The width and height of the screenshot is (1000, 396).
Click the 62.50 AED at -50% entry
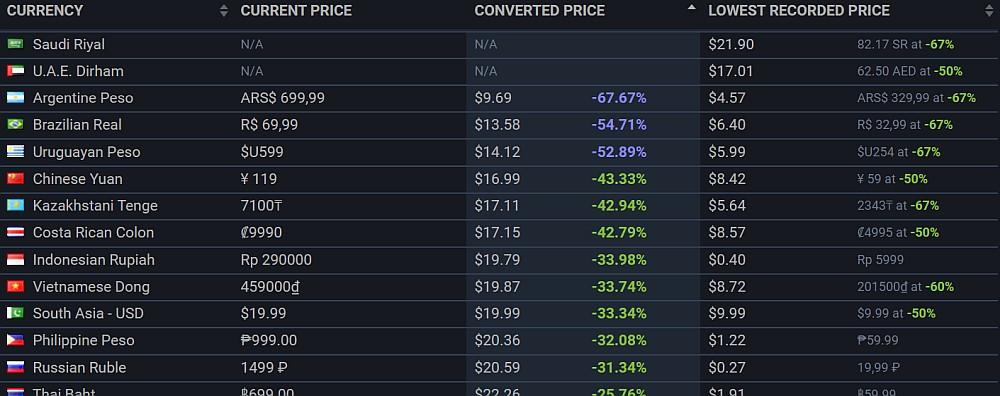(909, 71)
